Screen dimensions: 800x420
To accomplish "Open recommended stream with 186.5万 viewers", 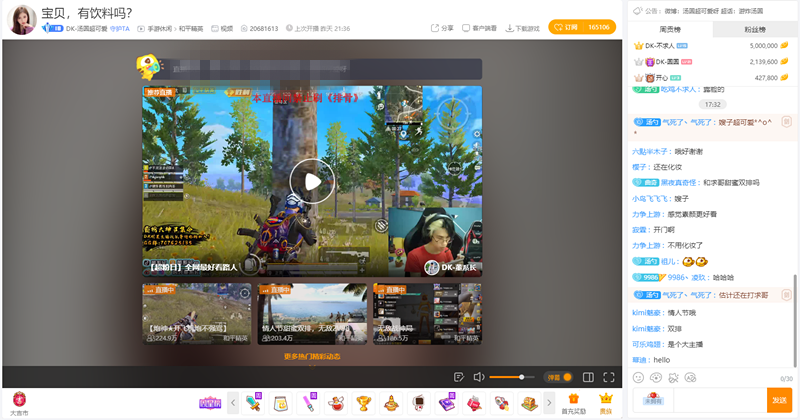I will (428, 314).
